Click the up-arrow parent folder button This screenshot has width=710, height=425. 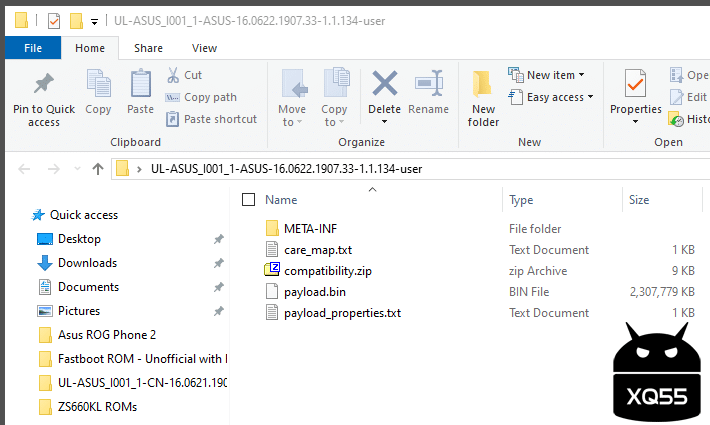click(97, 169)
